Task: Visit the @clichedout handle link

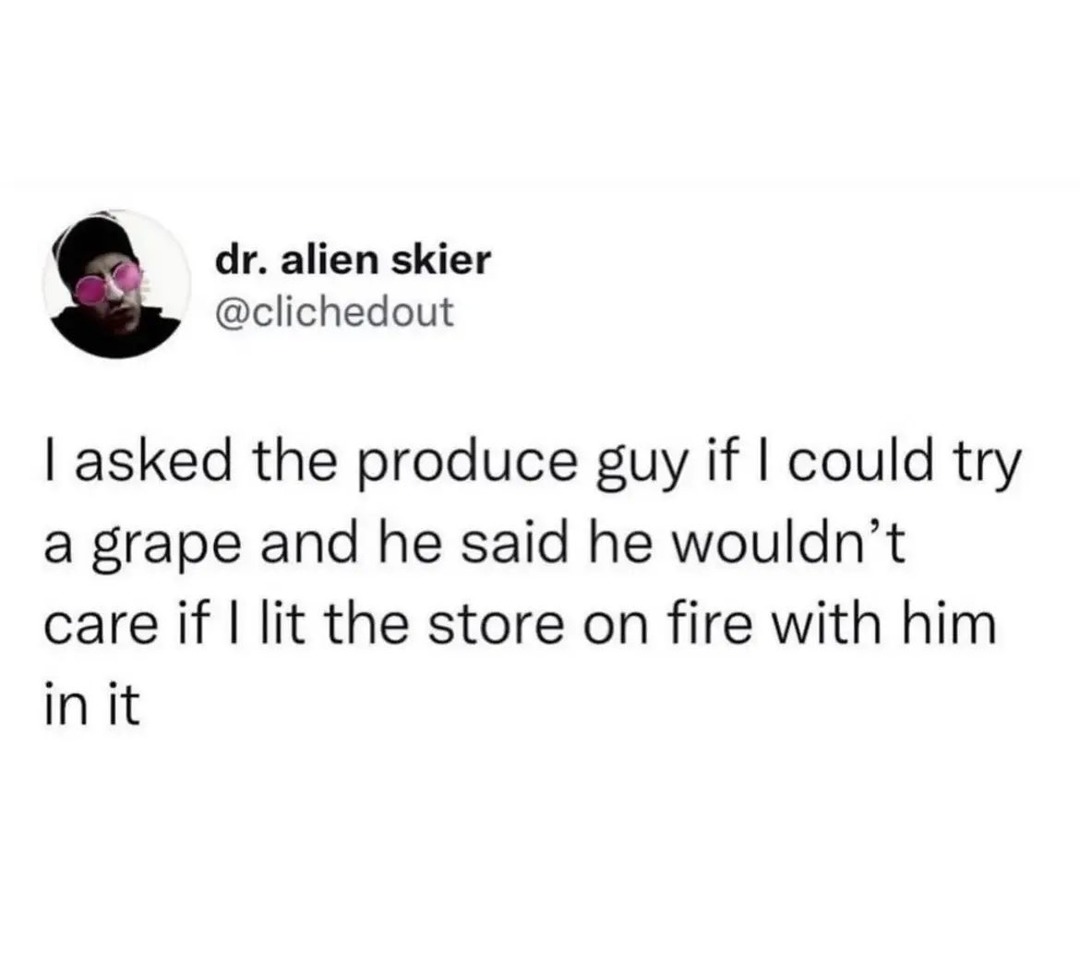Action: pos(335,311)
